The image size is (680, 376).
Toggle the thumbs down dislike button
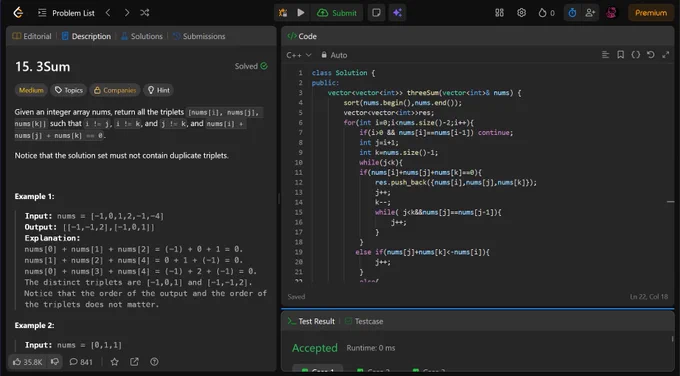click(x=55, y=362)
